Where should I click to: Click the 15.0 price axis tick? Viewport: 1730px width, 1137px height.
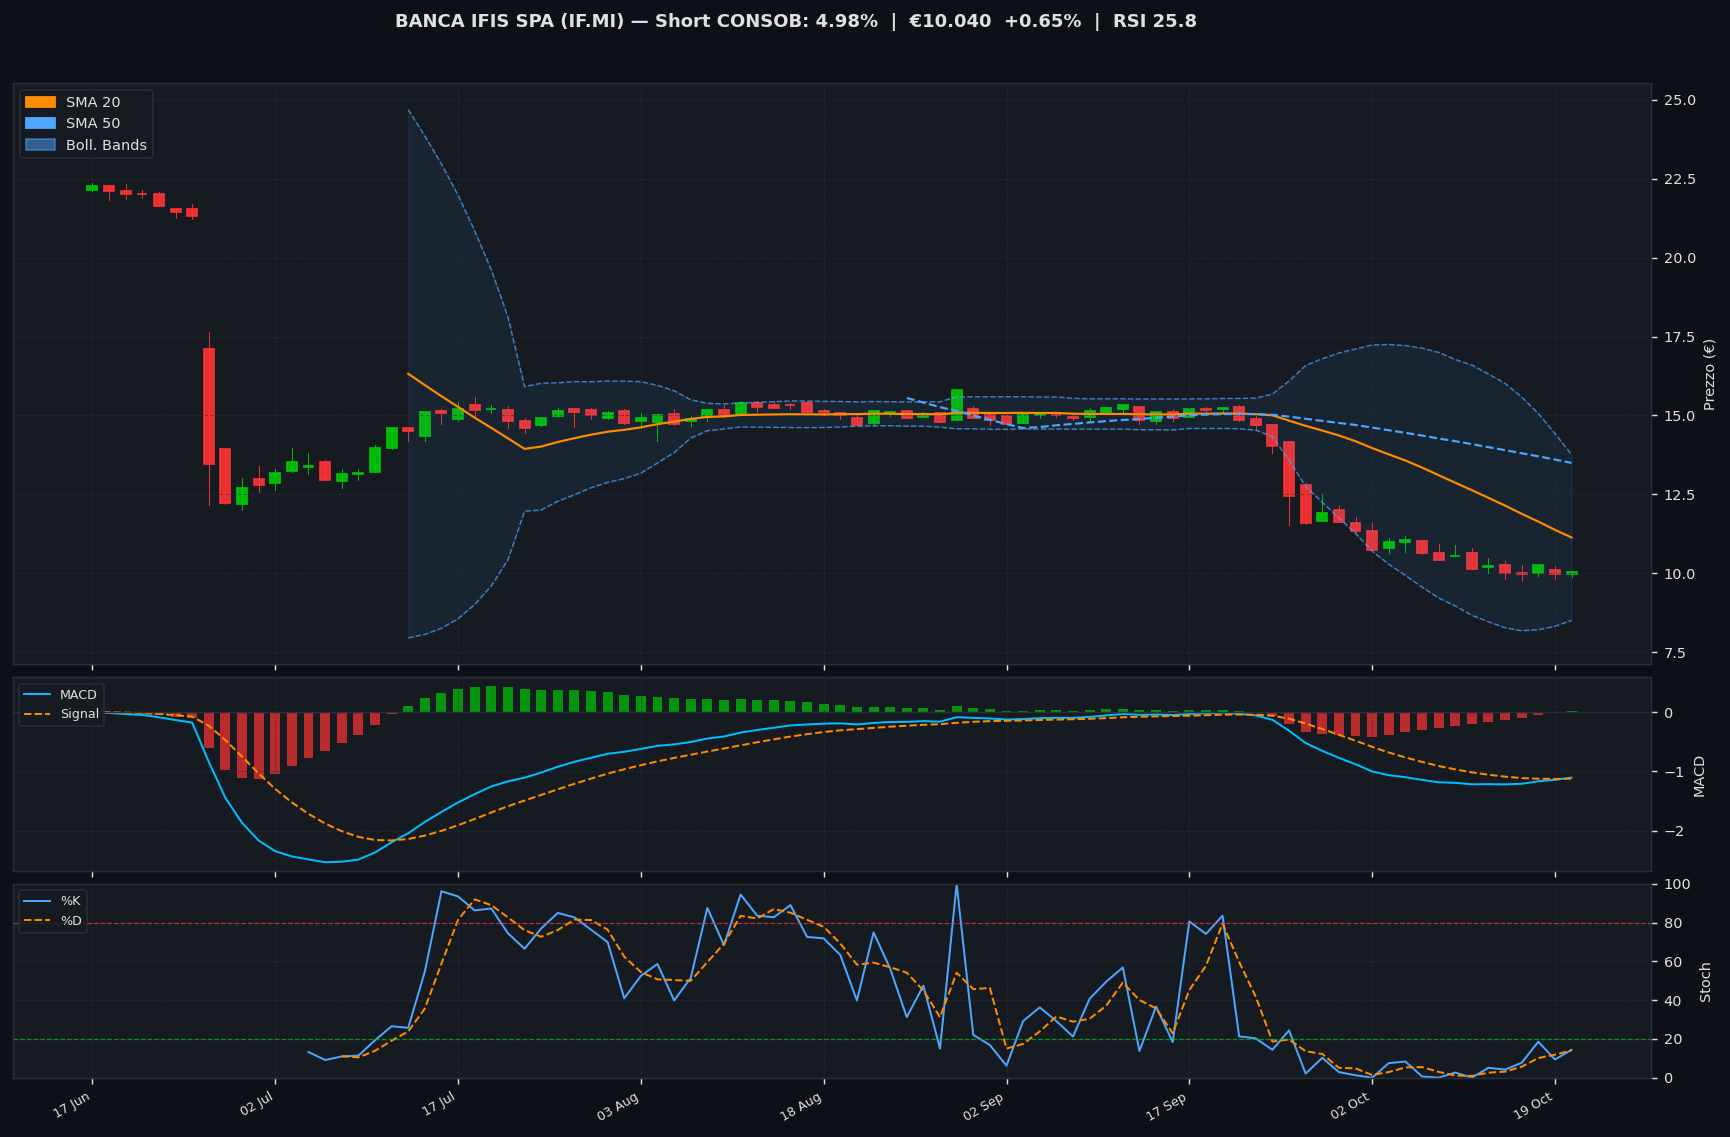pos(1679,416)
